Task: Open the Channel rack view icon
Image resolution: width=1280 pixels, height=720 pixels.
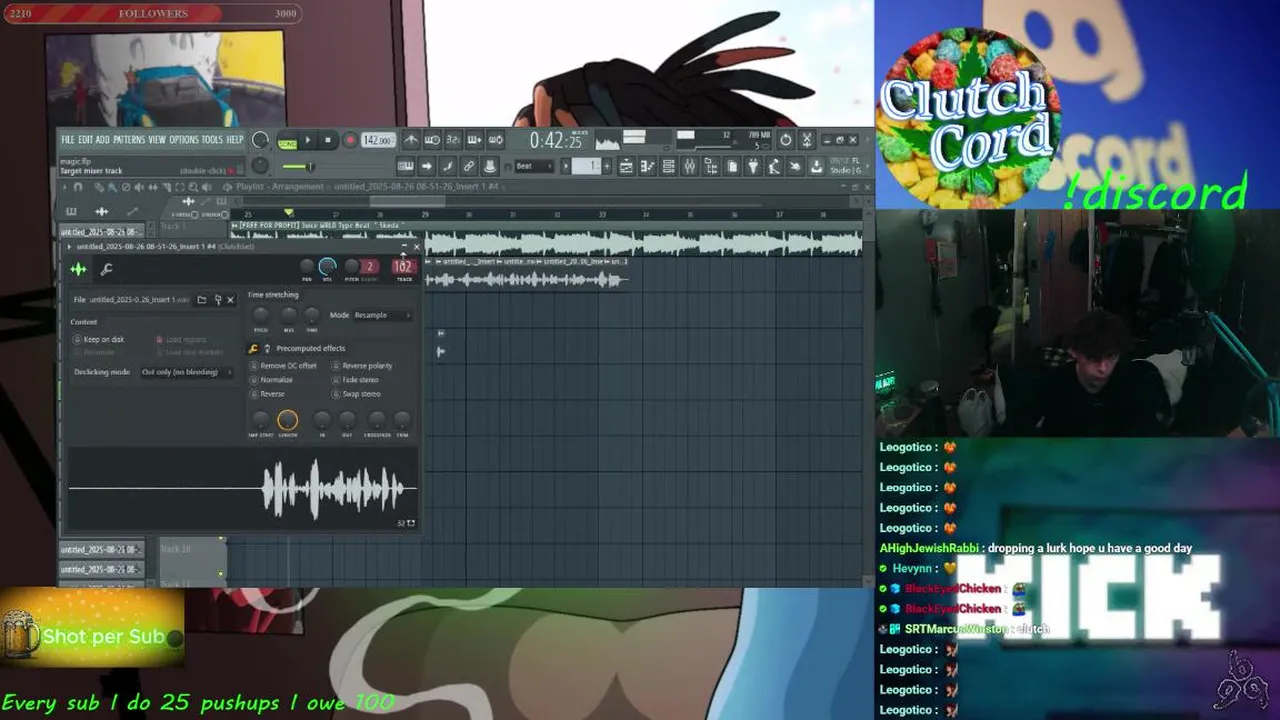Action: [668, 166]
